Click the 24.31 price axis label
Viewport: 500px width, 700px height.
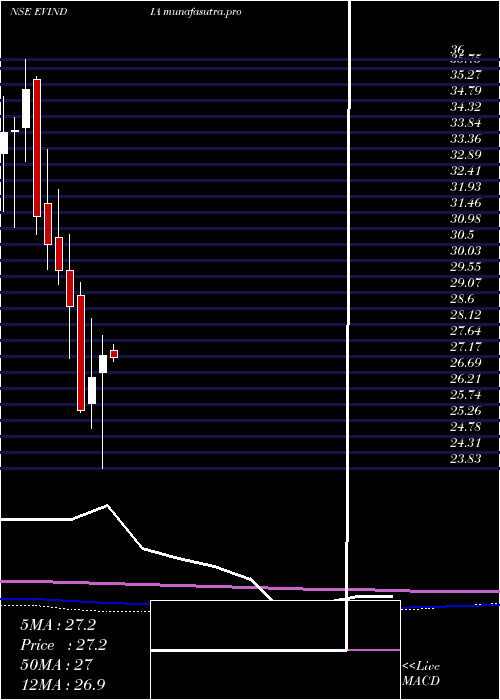[x=466, y=444]
